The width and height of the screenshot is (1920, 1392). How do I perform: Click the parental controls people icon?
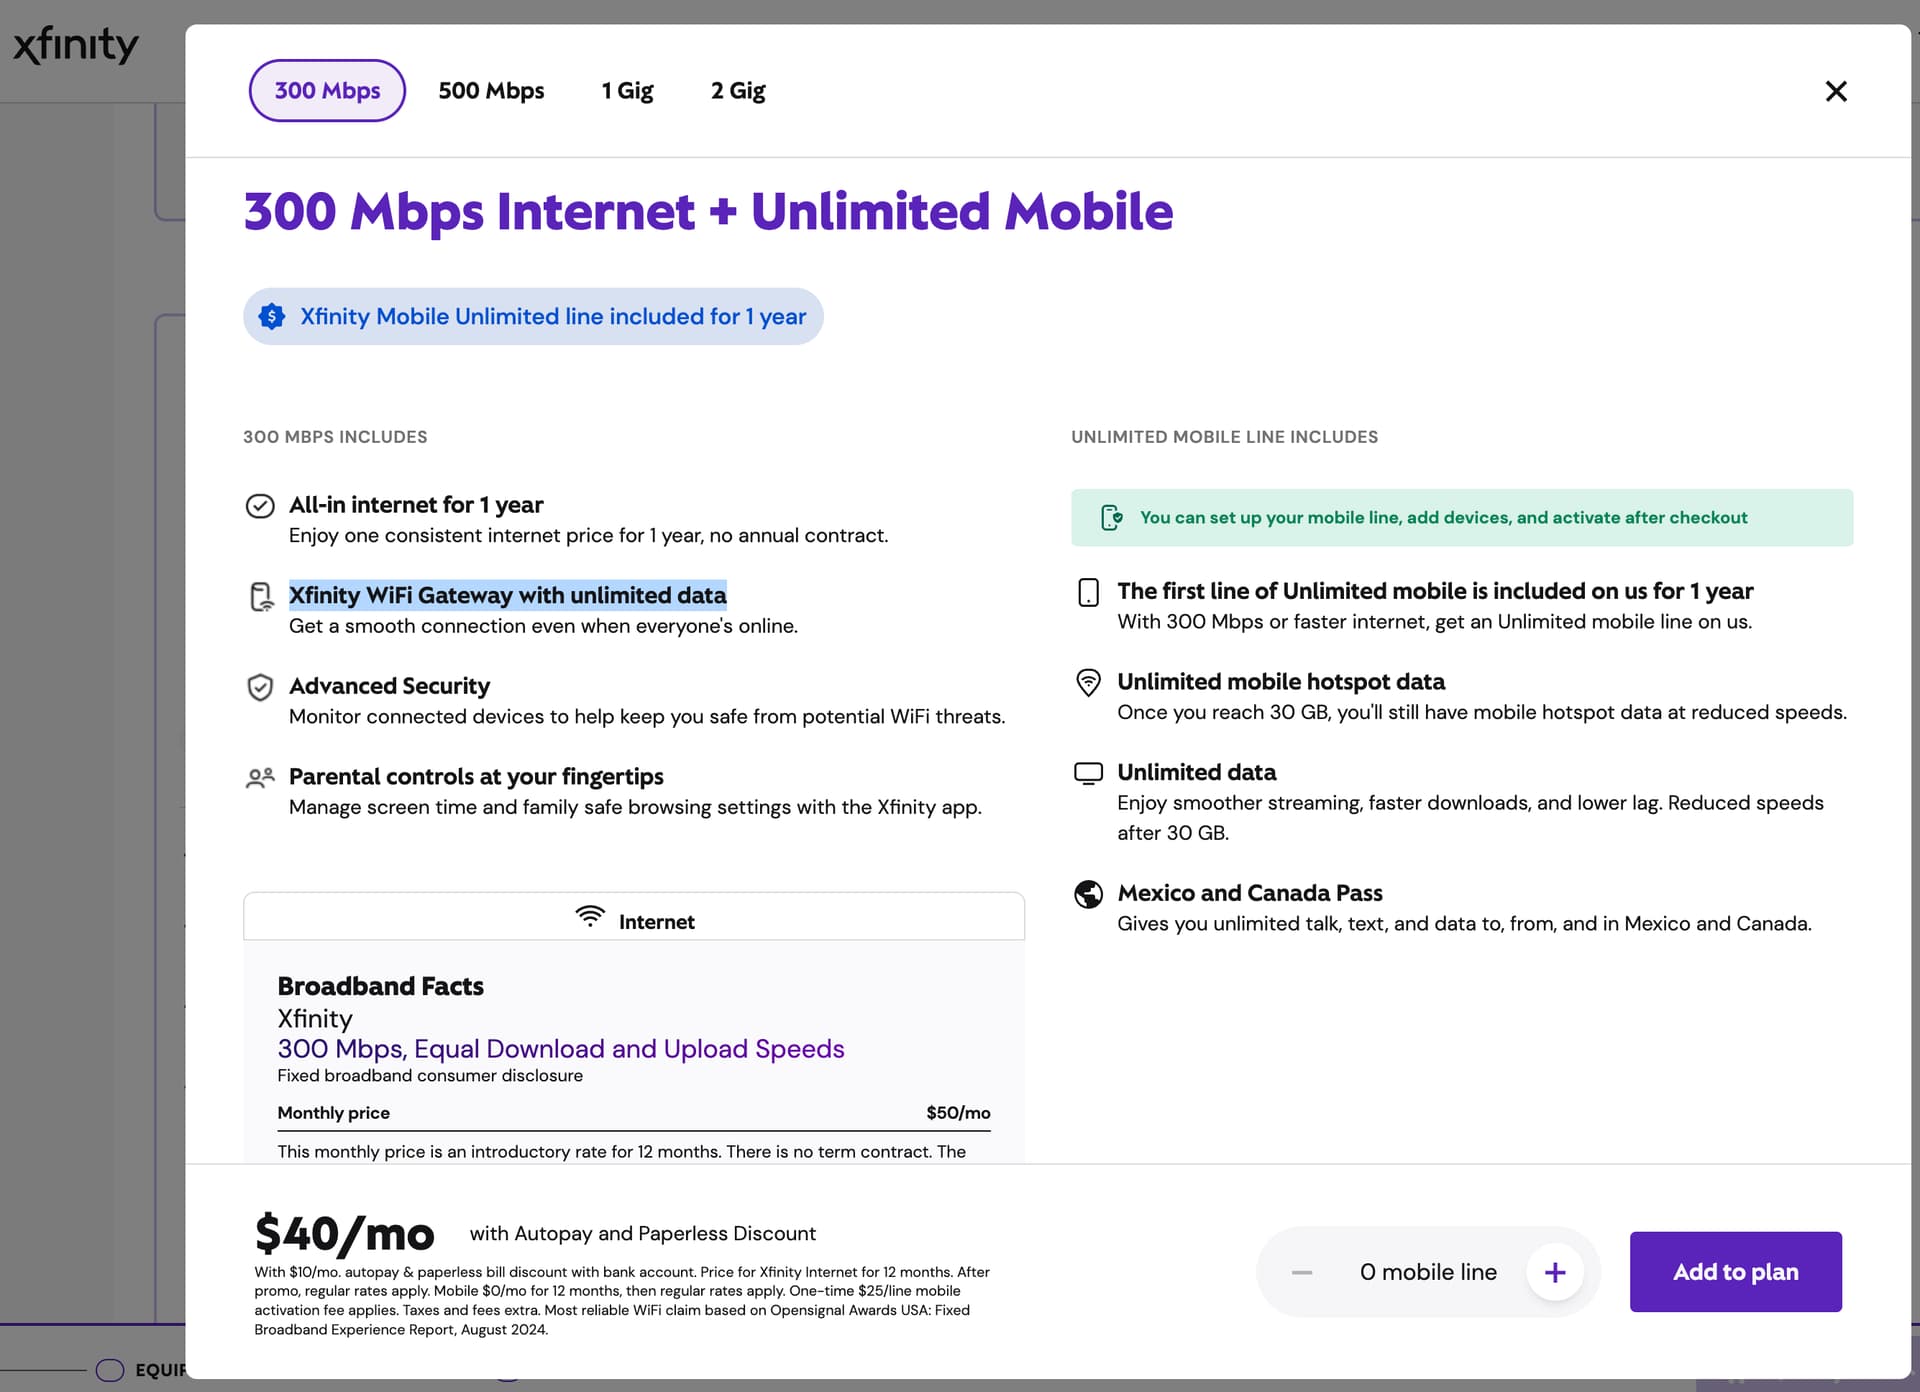pos(260,777)
